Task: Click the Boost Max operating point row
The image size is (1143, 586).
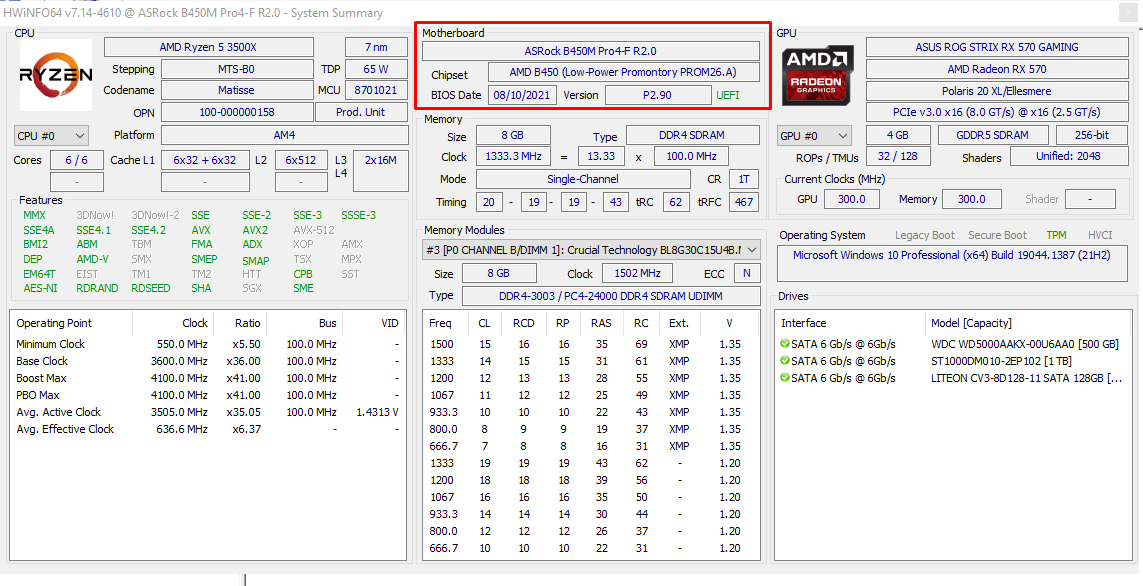Action: [x=208, y=378]
